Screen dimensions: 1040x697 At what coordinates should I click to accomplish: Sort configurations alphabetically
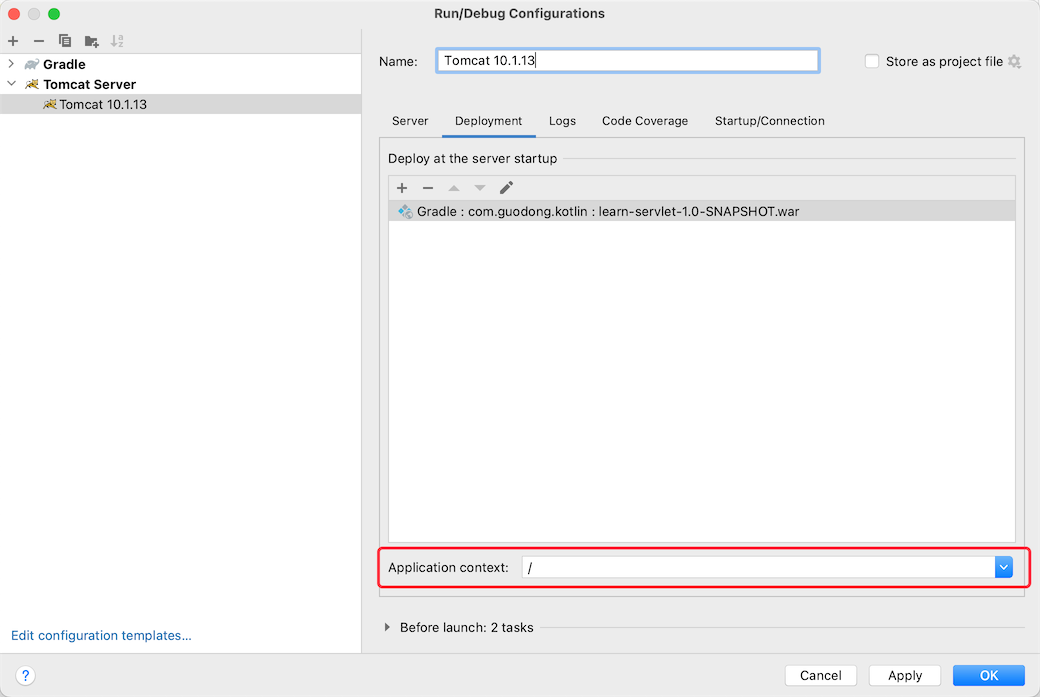click(x=117, y=41)
